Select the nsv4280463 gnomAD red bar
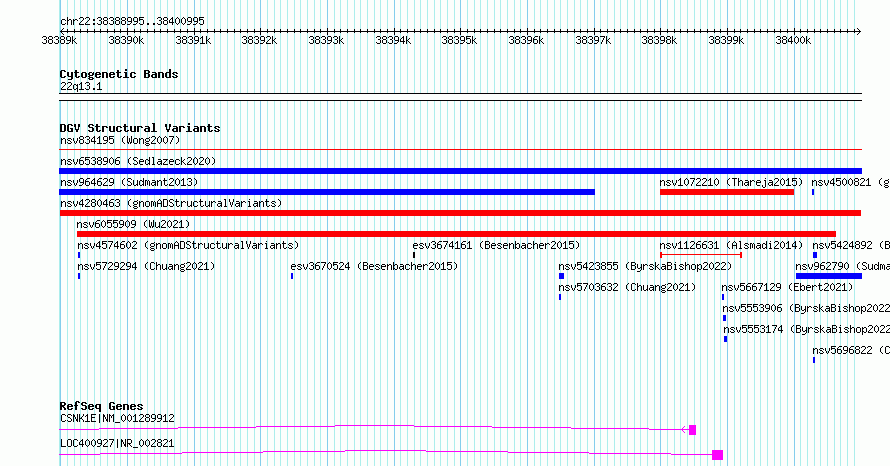This screenshot has height=466, width=890. (x=460, y=213)
